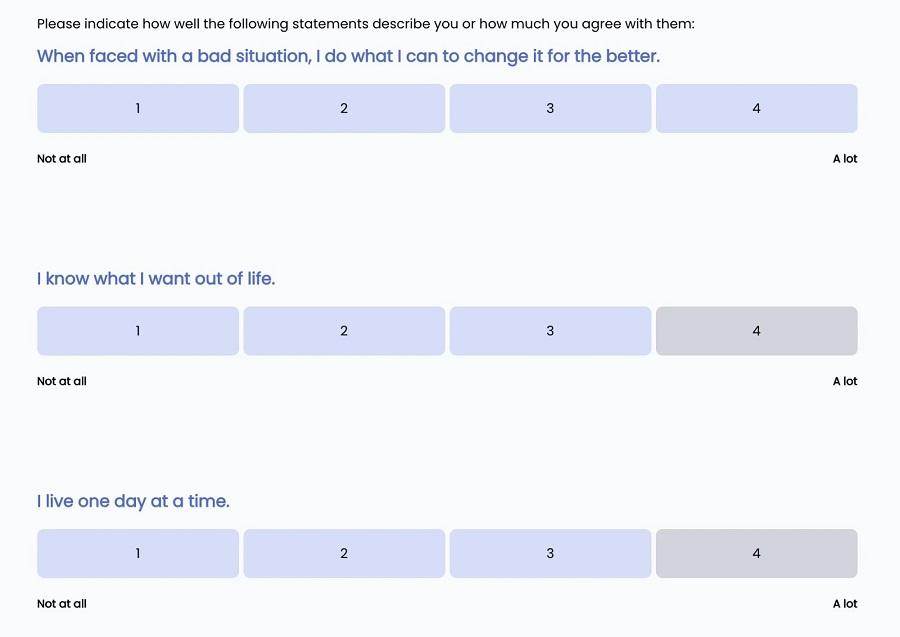Pick 3 for "I know what I want"
The image size is (900, 637).
point(550,331)
